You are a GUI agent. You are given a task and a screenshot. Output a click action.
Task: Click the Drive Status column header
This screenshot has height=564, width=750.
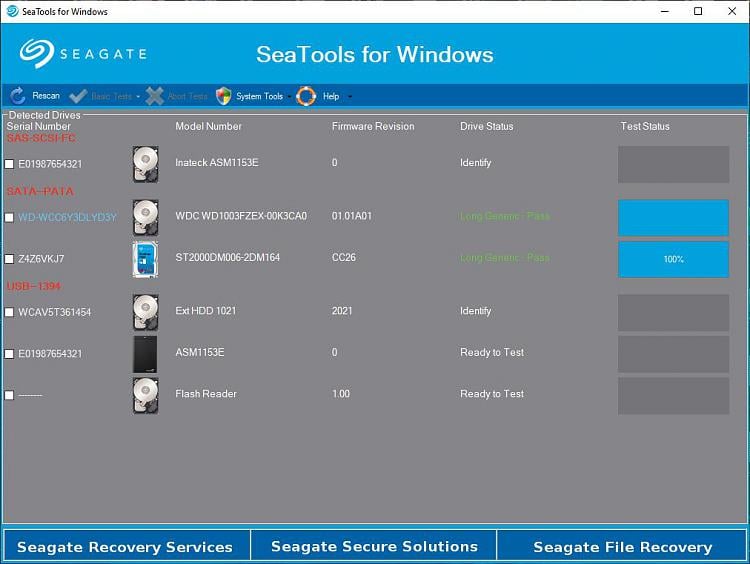point(486,126)
